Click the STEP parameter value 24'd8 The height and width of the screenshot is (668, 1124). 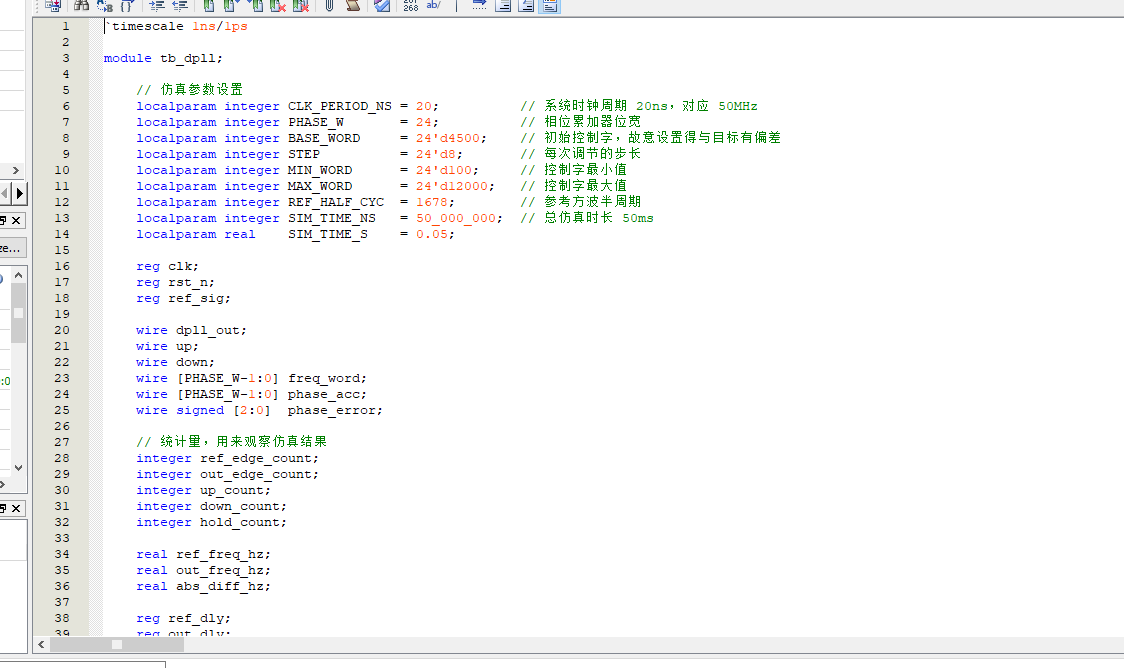(x=436, y=154)
